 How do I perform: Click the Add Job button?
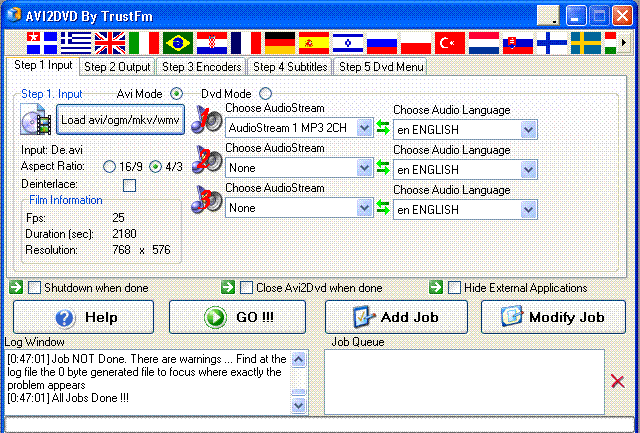pyautogui.click(x=396, y=317)
